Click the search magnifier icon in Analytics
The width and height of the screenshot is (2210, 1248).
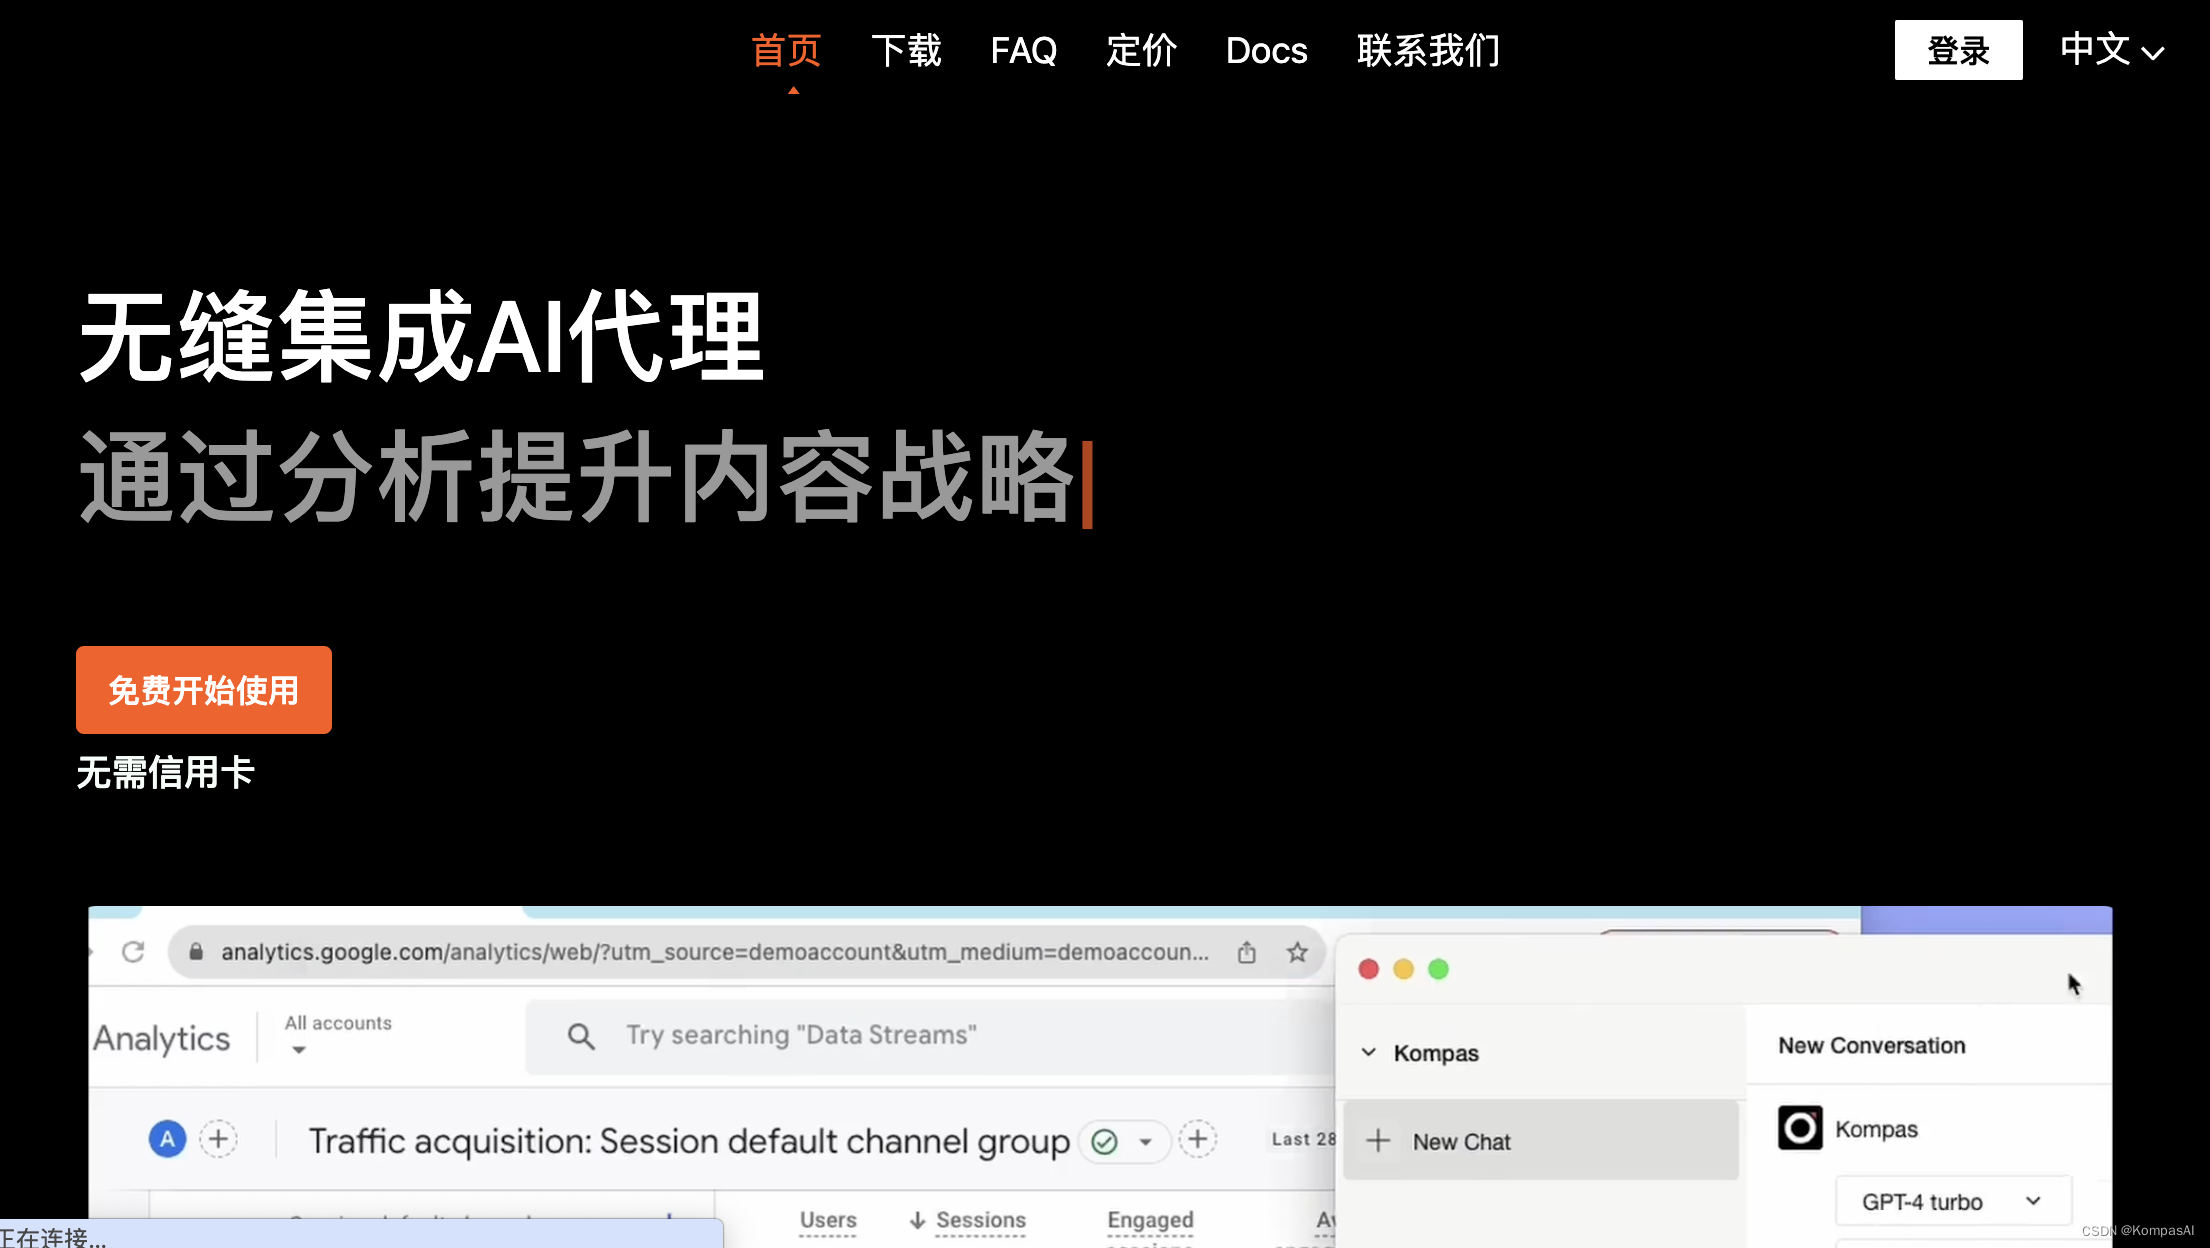point(581,1036)
